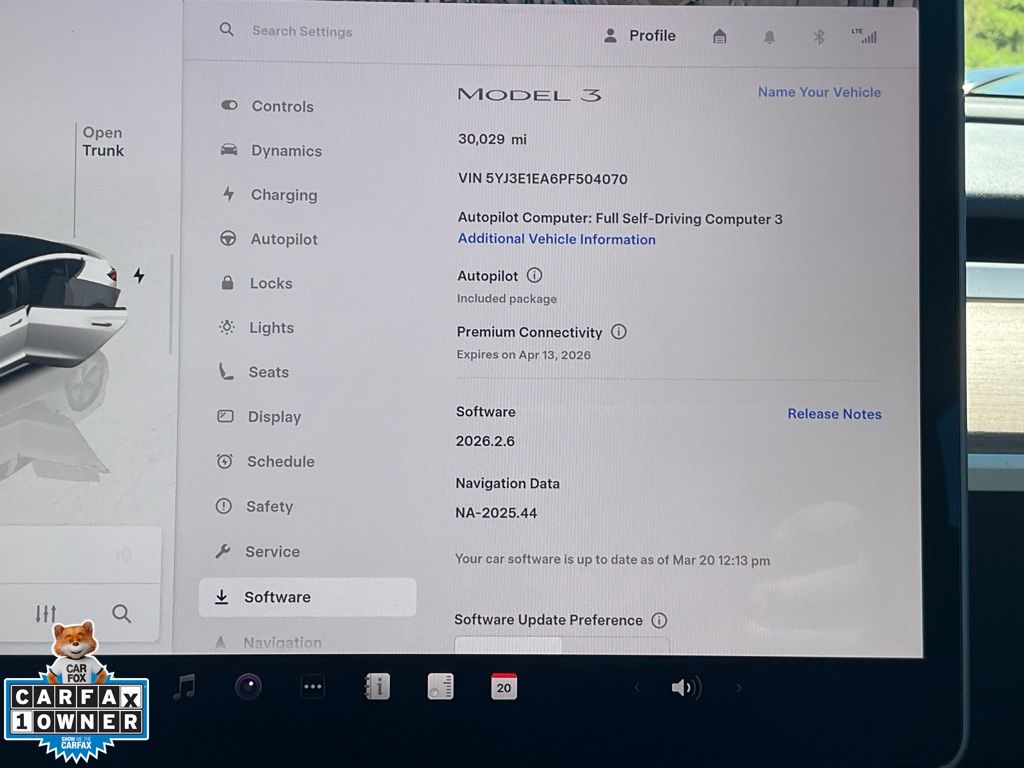Image resolution: width=1024 pixels, height=768 pixels.
Task: Click the volume speaker icon
Action: tap(685, 688)
